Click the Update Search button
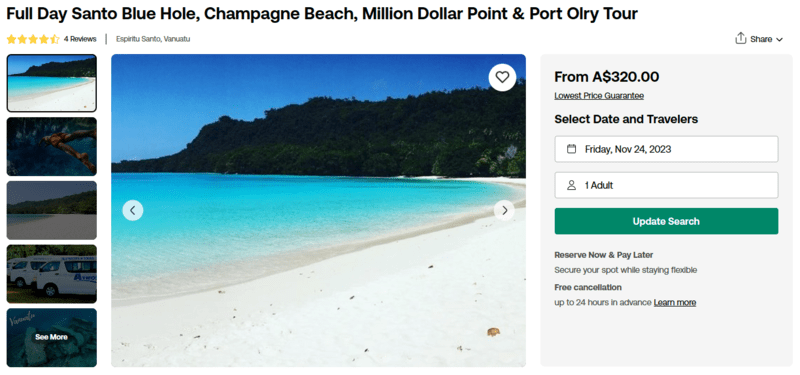Screen dimensions: 800x375 tap(666, 221)
